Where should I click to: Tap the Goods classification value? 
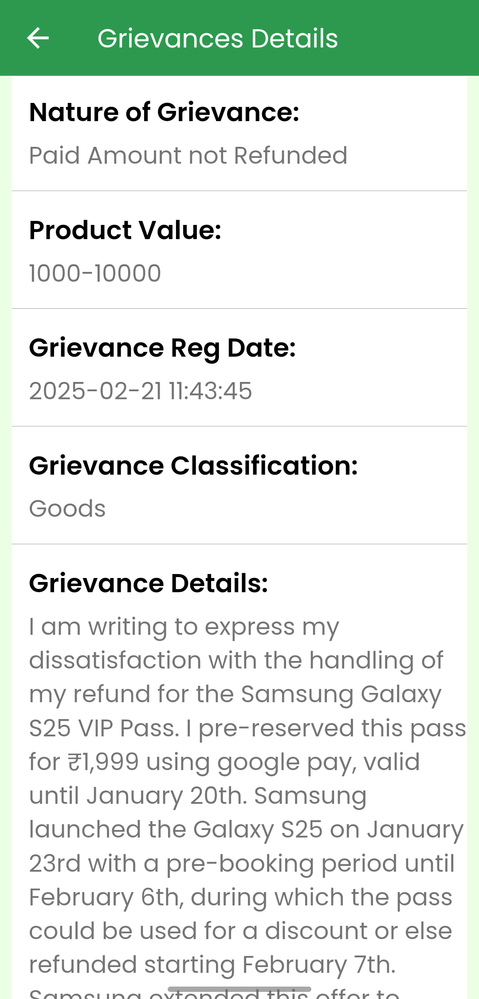pyautogui.click(x=68, y=508)
